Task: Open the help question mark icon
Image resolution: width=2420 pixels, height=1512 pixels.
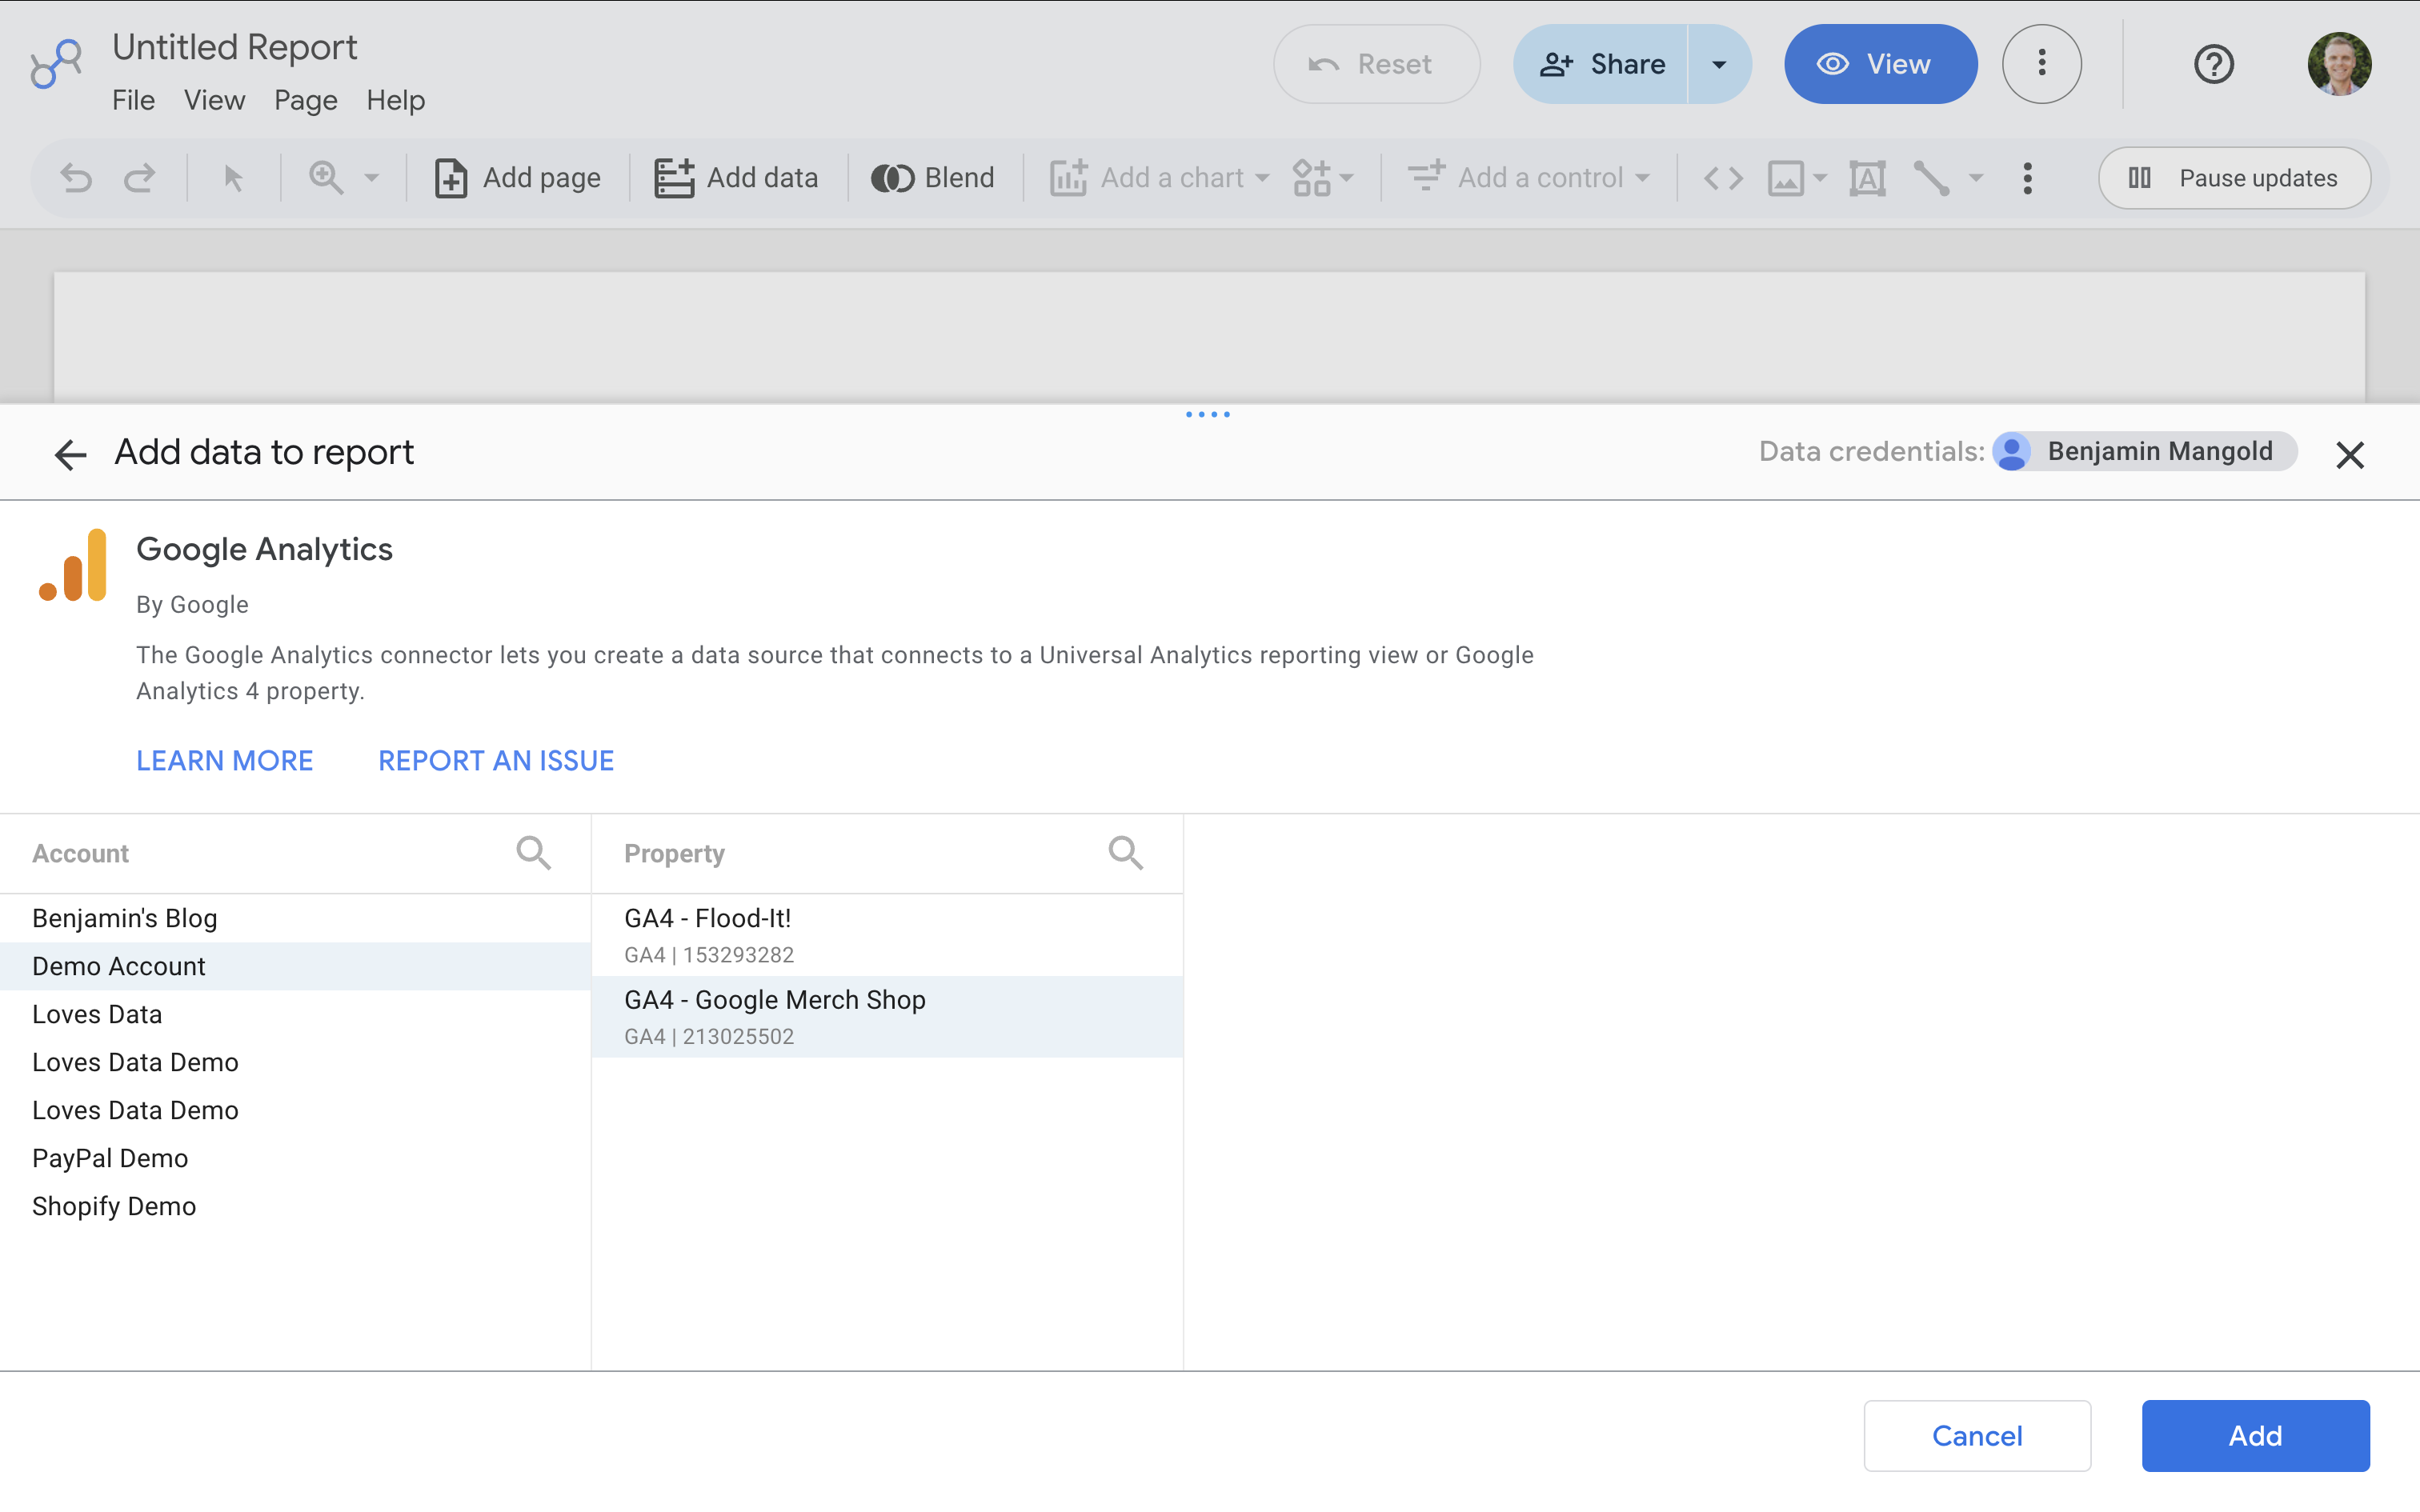Action: (2213, 64)
